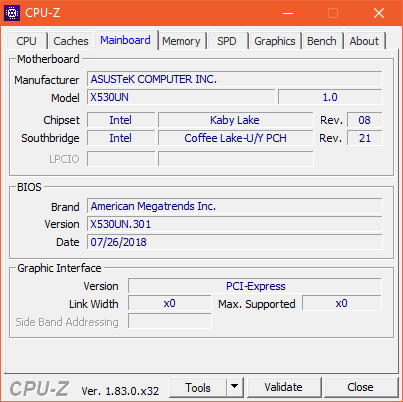Click the Model field showing X530UN
403x402 pixels.
tap(181, 97)
